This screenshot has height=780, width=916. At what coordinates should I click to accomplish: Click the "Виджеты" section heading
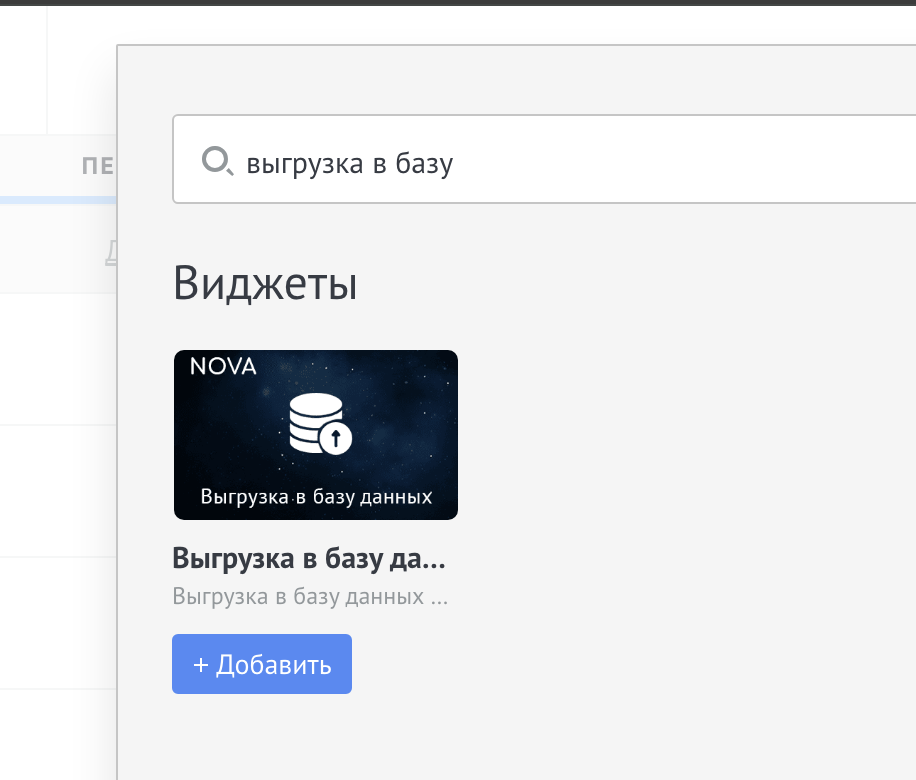(x=265, y=284)
